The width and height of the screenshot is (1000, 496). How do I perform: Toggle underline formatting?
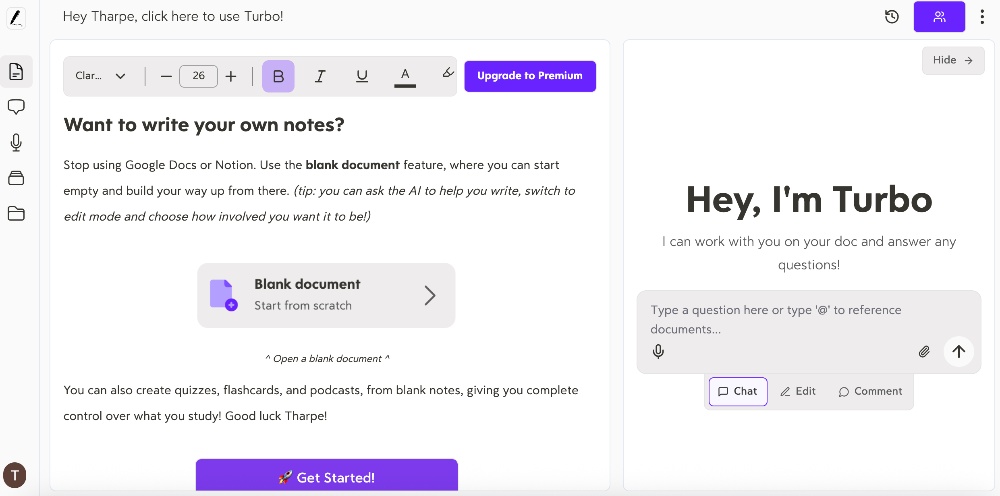tap(362, 76)
